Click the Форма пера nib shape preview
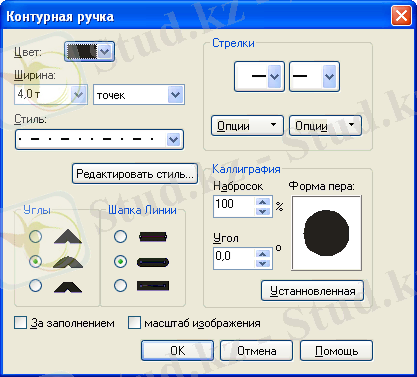Image resolution: width=417 pixels, height=377 pixels. point(327,233)
